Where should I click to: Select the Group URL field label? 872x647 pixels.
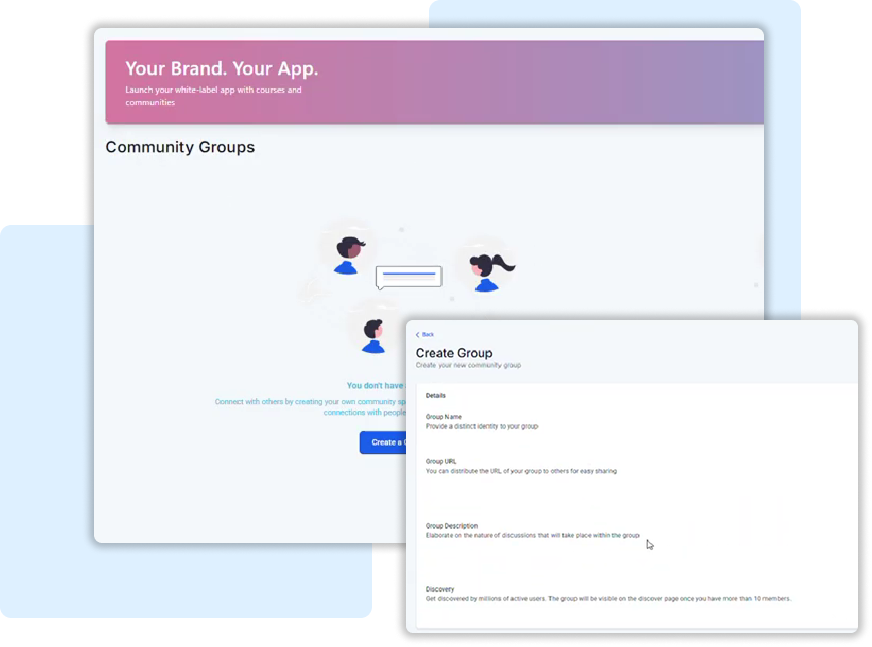point(441,461)
